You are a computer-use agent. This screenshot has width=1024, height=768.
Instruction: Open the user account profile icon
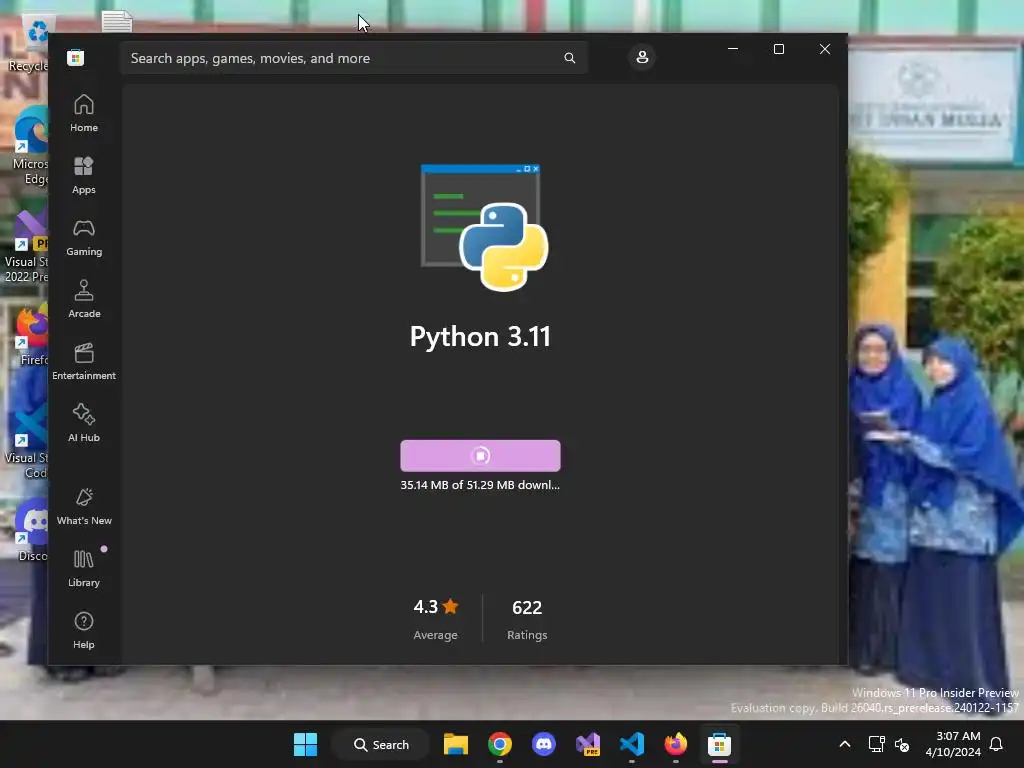(642, 57)
